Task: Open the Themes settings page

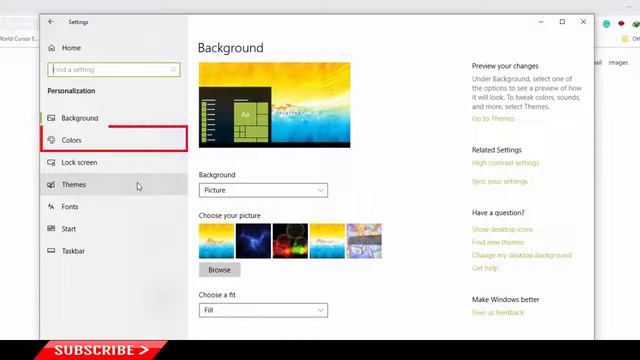Action: 114,184
